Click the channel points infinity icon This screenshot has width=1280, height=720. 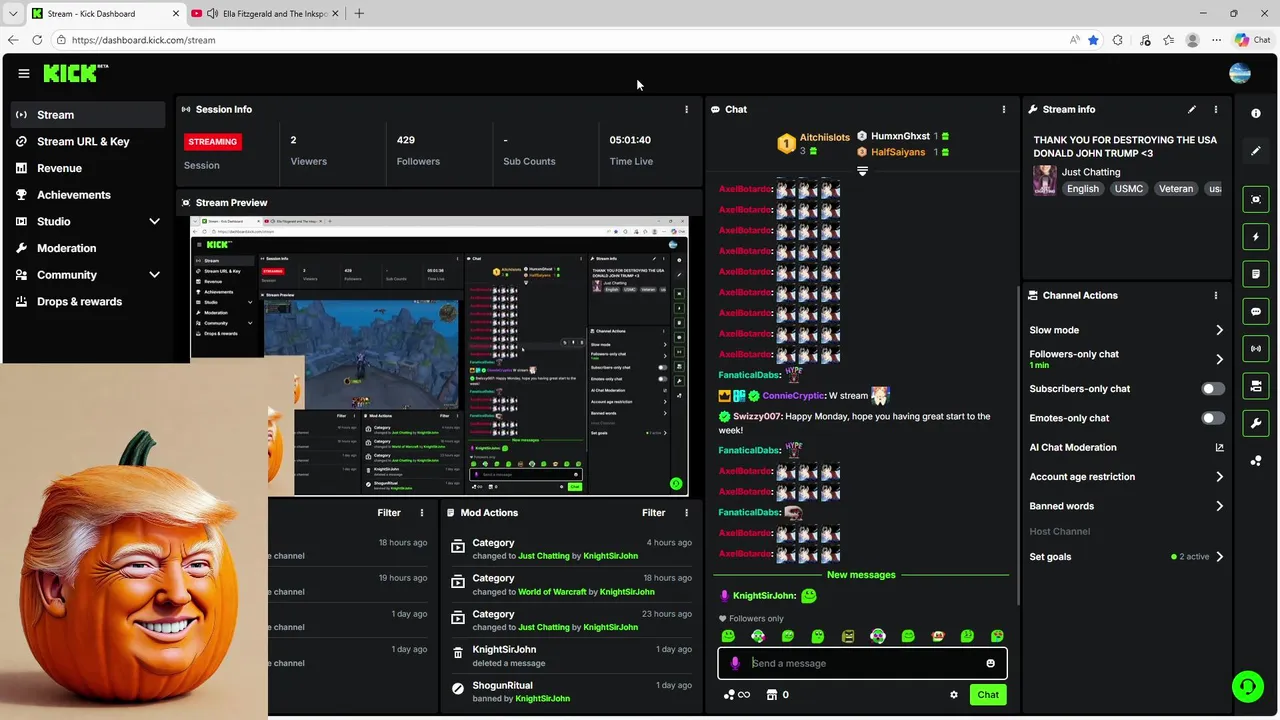[737, 695]
